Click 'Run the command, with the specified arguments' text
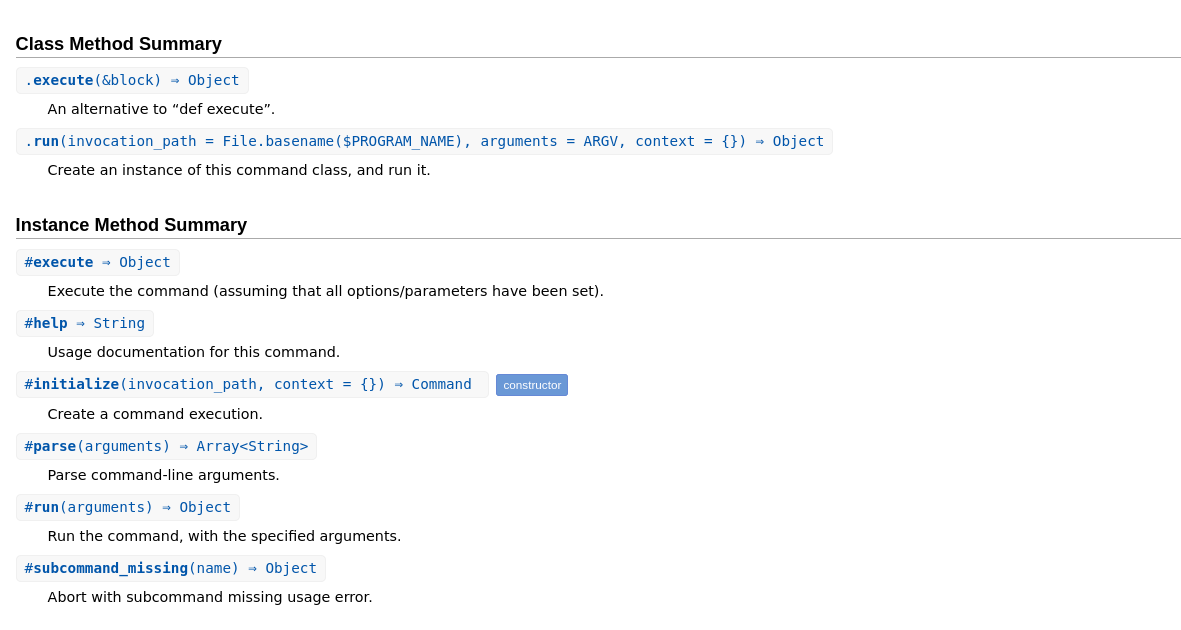 point(224,536)
